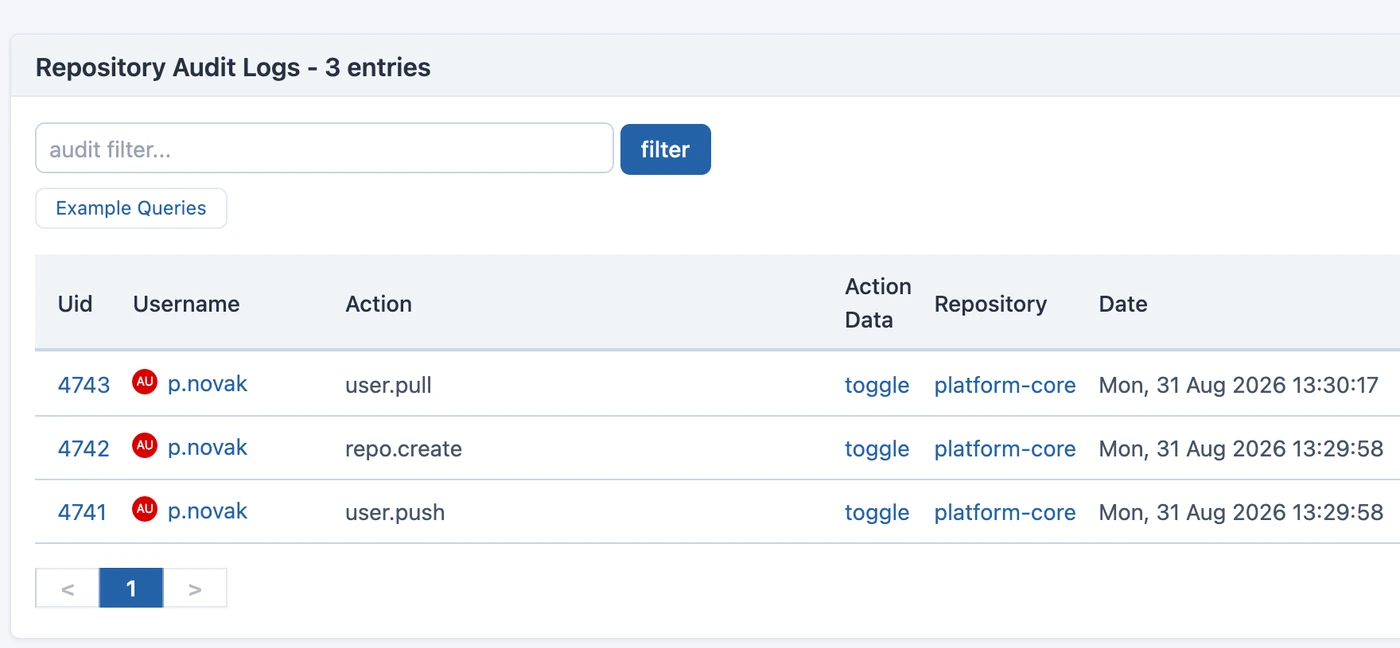The width and height of the screenshot is (1400, 648).
Task: Click the date in the repo.create row
Action: coord(1241,449)
